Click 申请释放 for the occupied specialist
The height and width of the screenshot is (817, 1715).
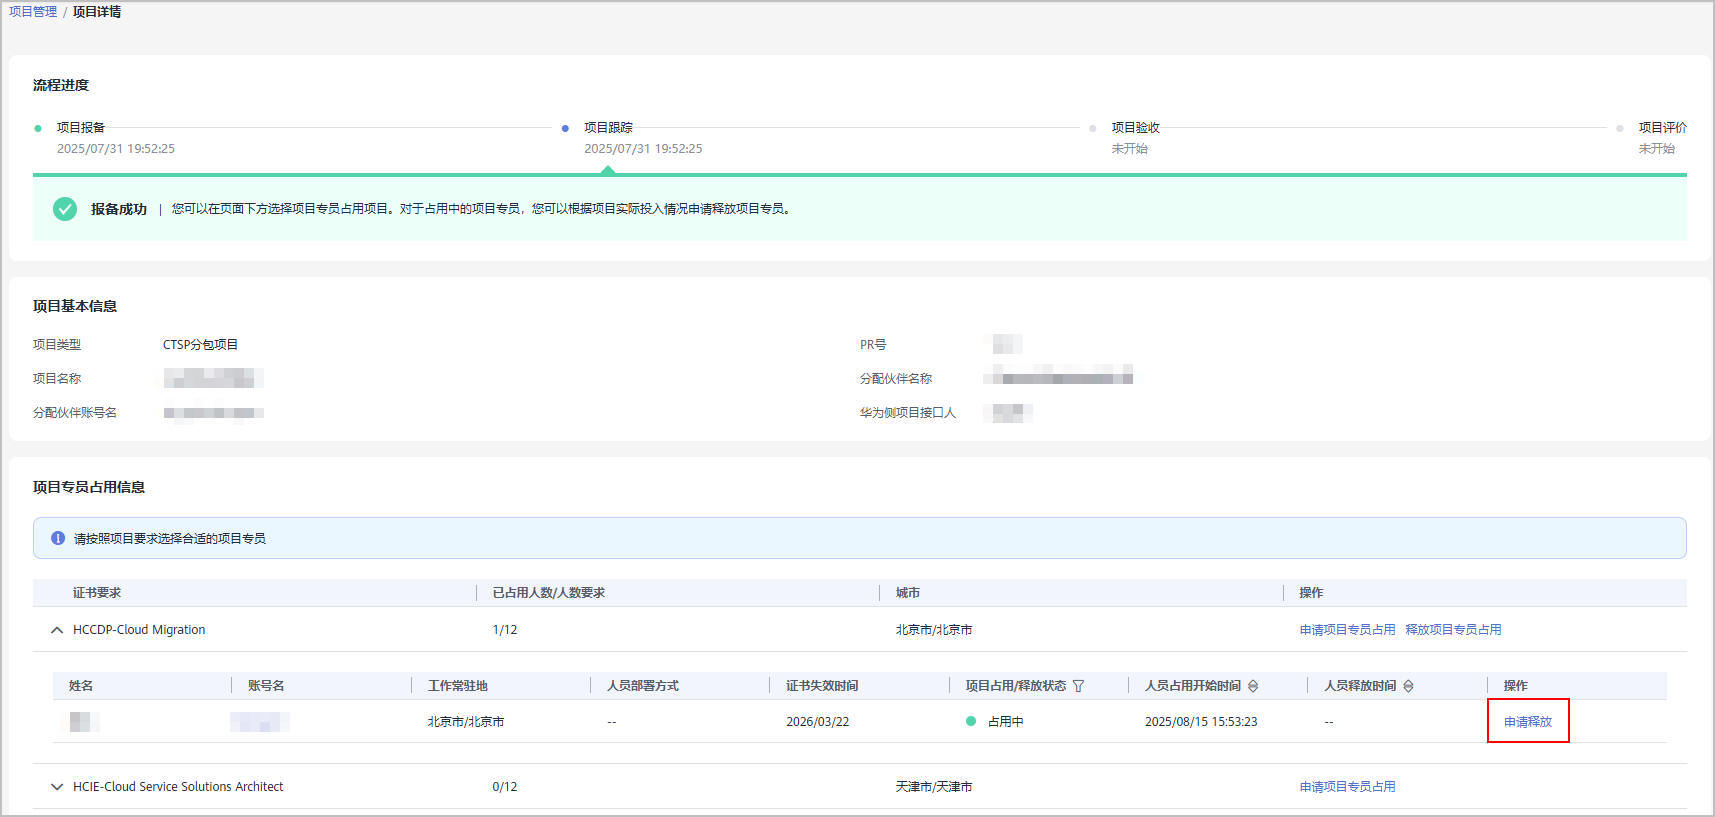click(x=1527, y=721)
